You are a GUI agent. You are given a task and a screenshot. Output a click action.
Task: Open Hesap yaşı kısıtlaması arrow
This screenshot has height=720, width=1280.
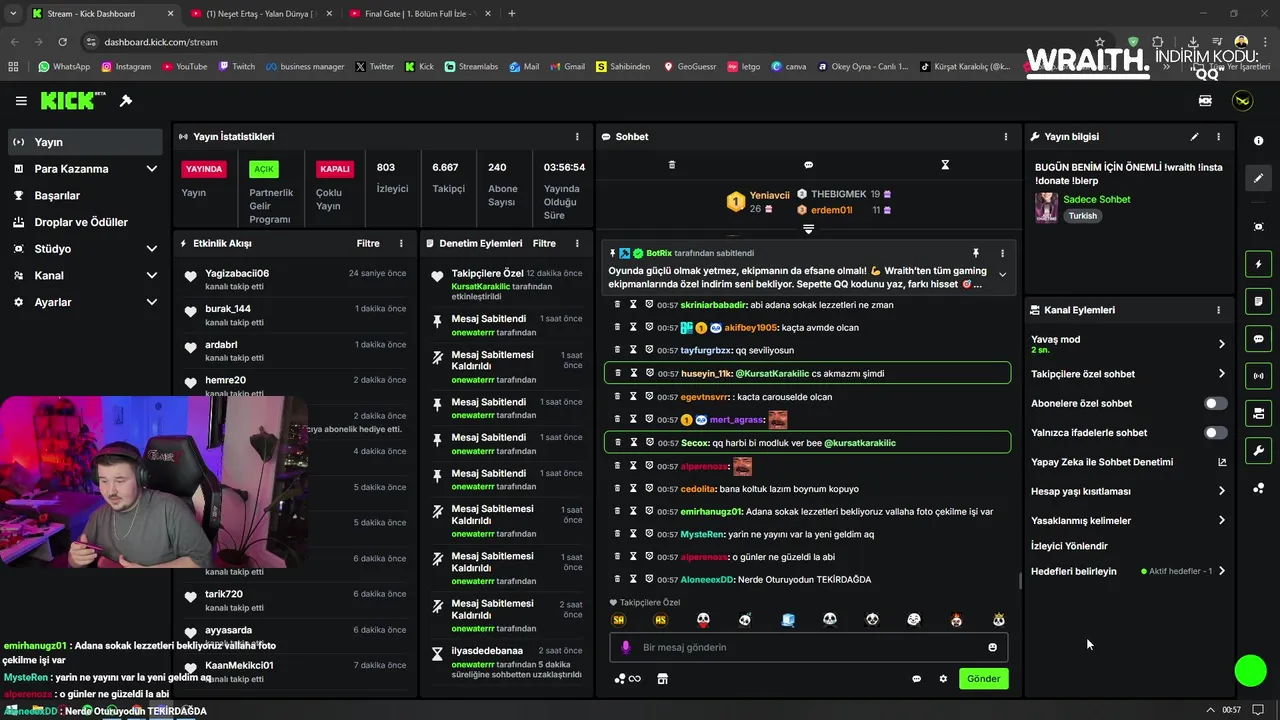tap(1221, 491)
